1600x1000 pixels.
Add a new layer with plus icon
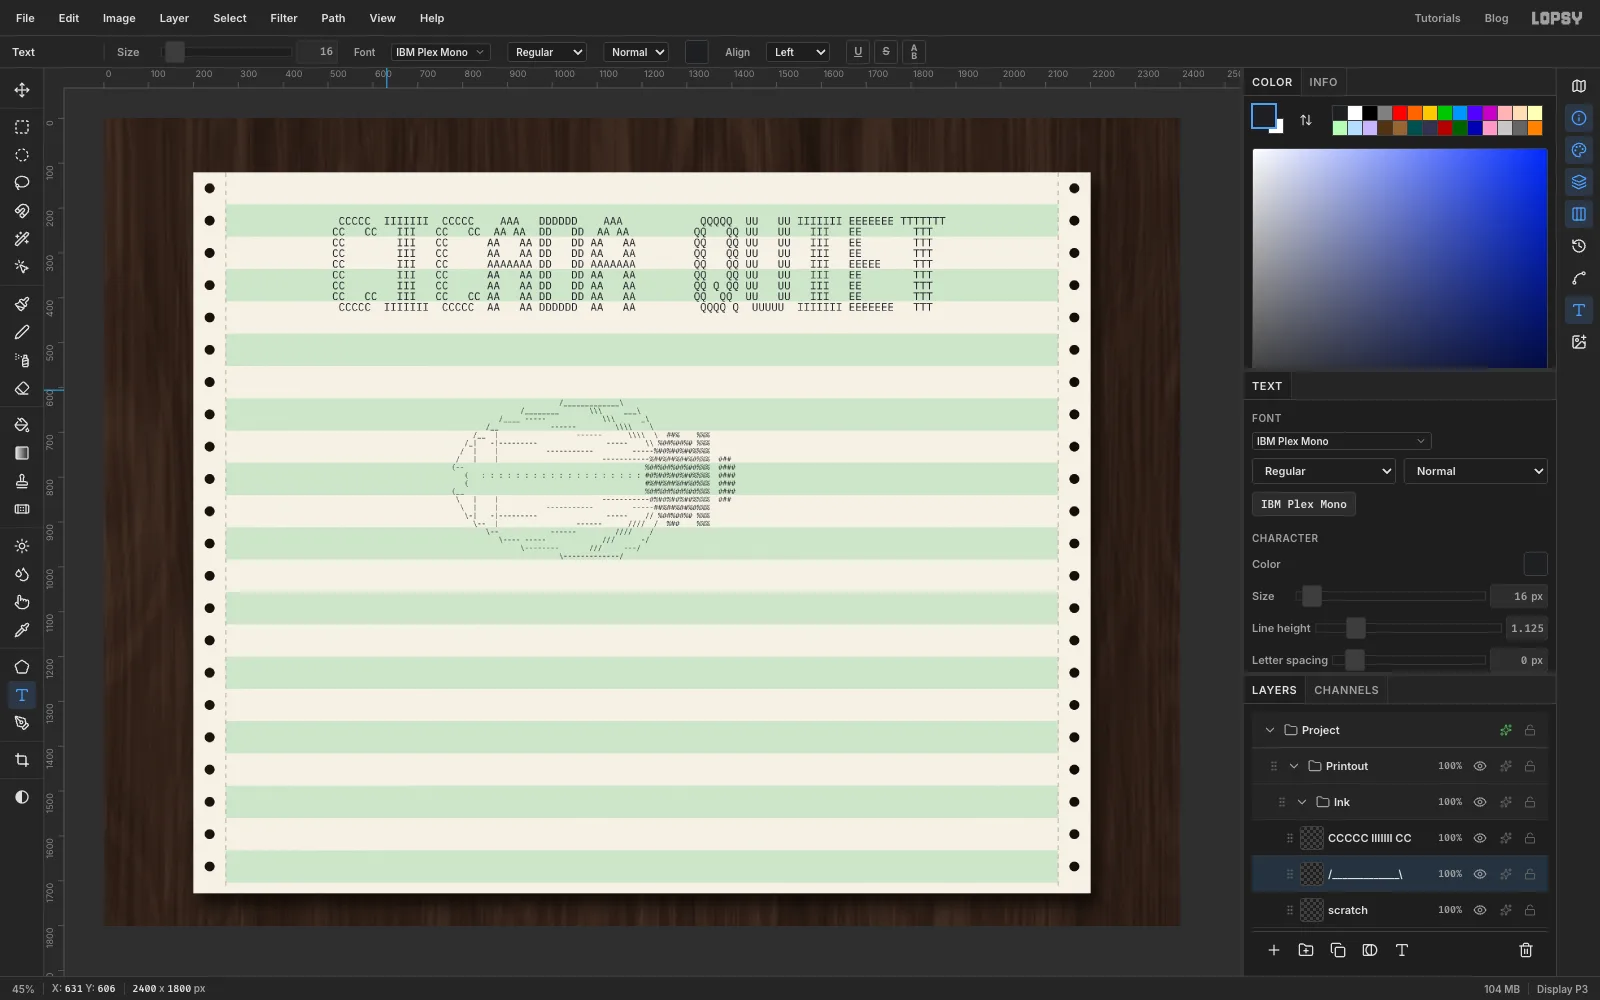pyautogui.click(x=1274, y=950)
